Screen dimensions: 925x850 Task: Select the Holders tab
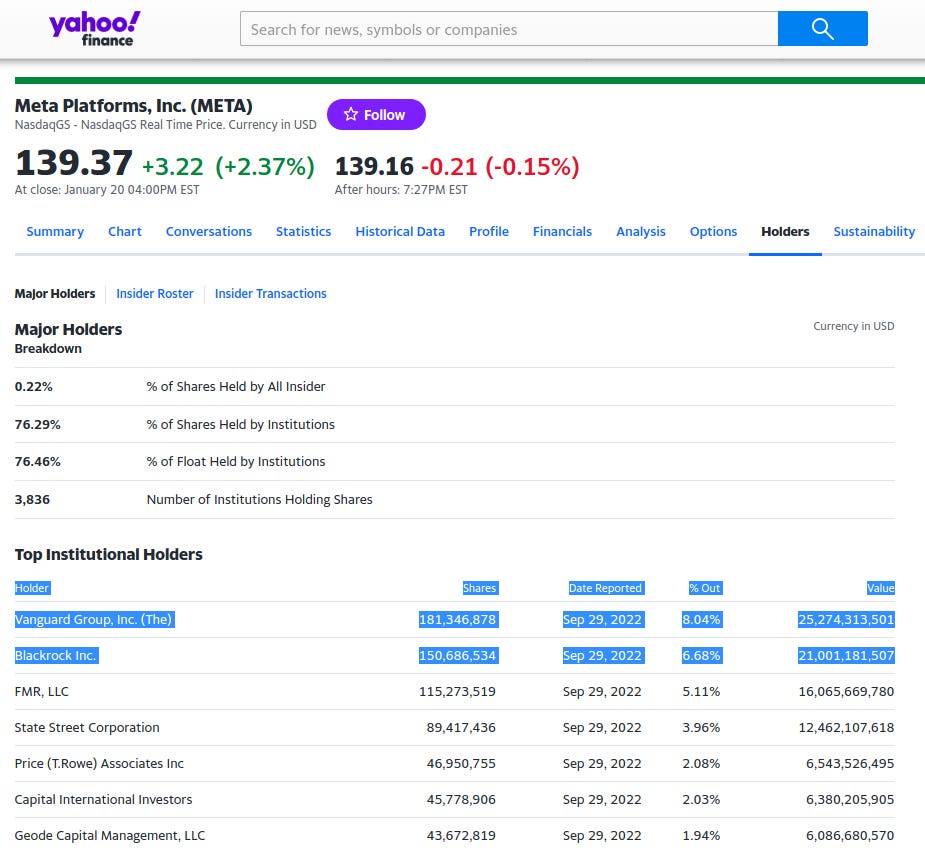pyautogui.click(x=785, y=231)
